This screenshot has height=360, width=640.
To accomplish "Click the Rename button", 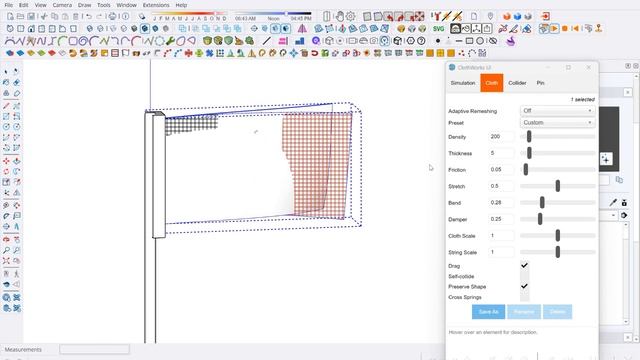I will (524, 312).
